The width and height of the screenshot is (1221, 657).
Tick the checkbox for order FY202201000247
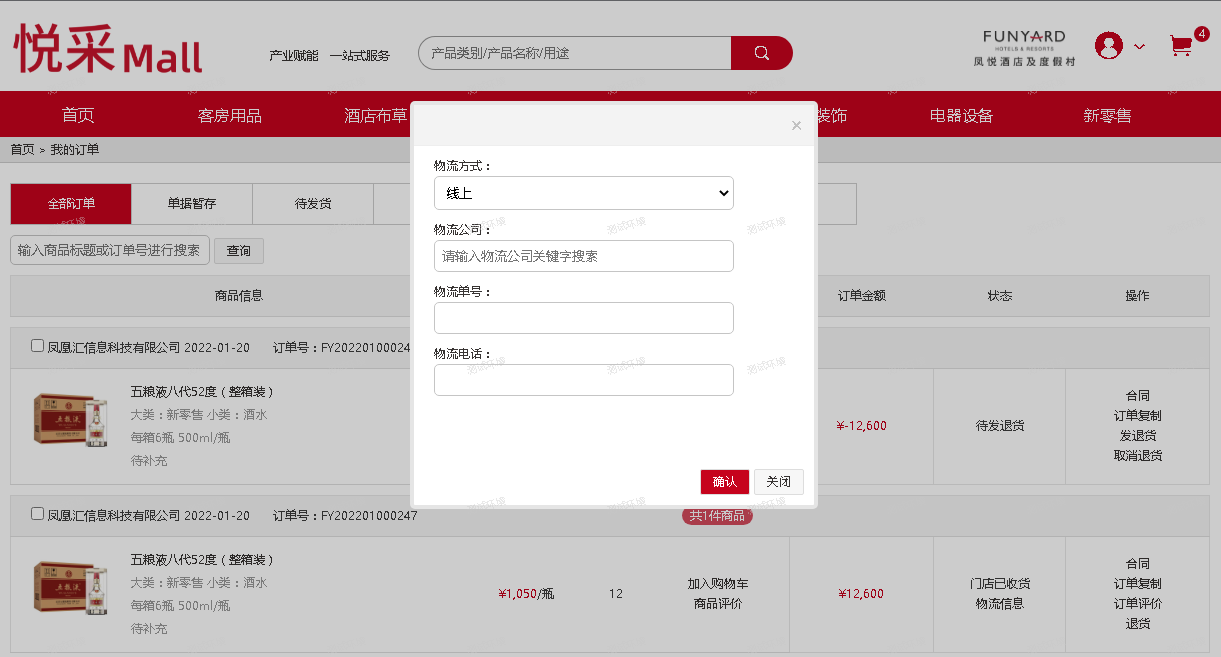point(37,514)
